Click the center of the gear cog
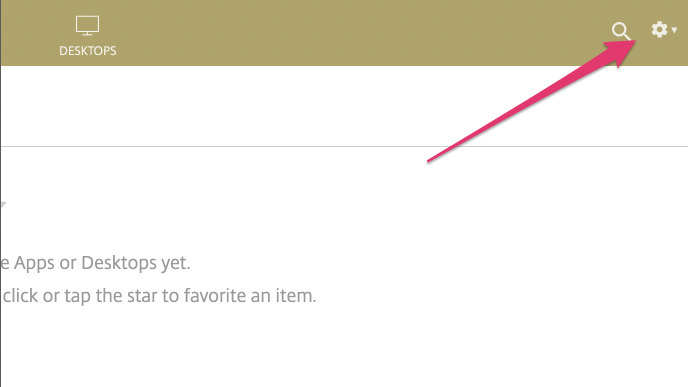 (659, 29)
